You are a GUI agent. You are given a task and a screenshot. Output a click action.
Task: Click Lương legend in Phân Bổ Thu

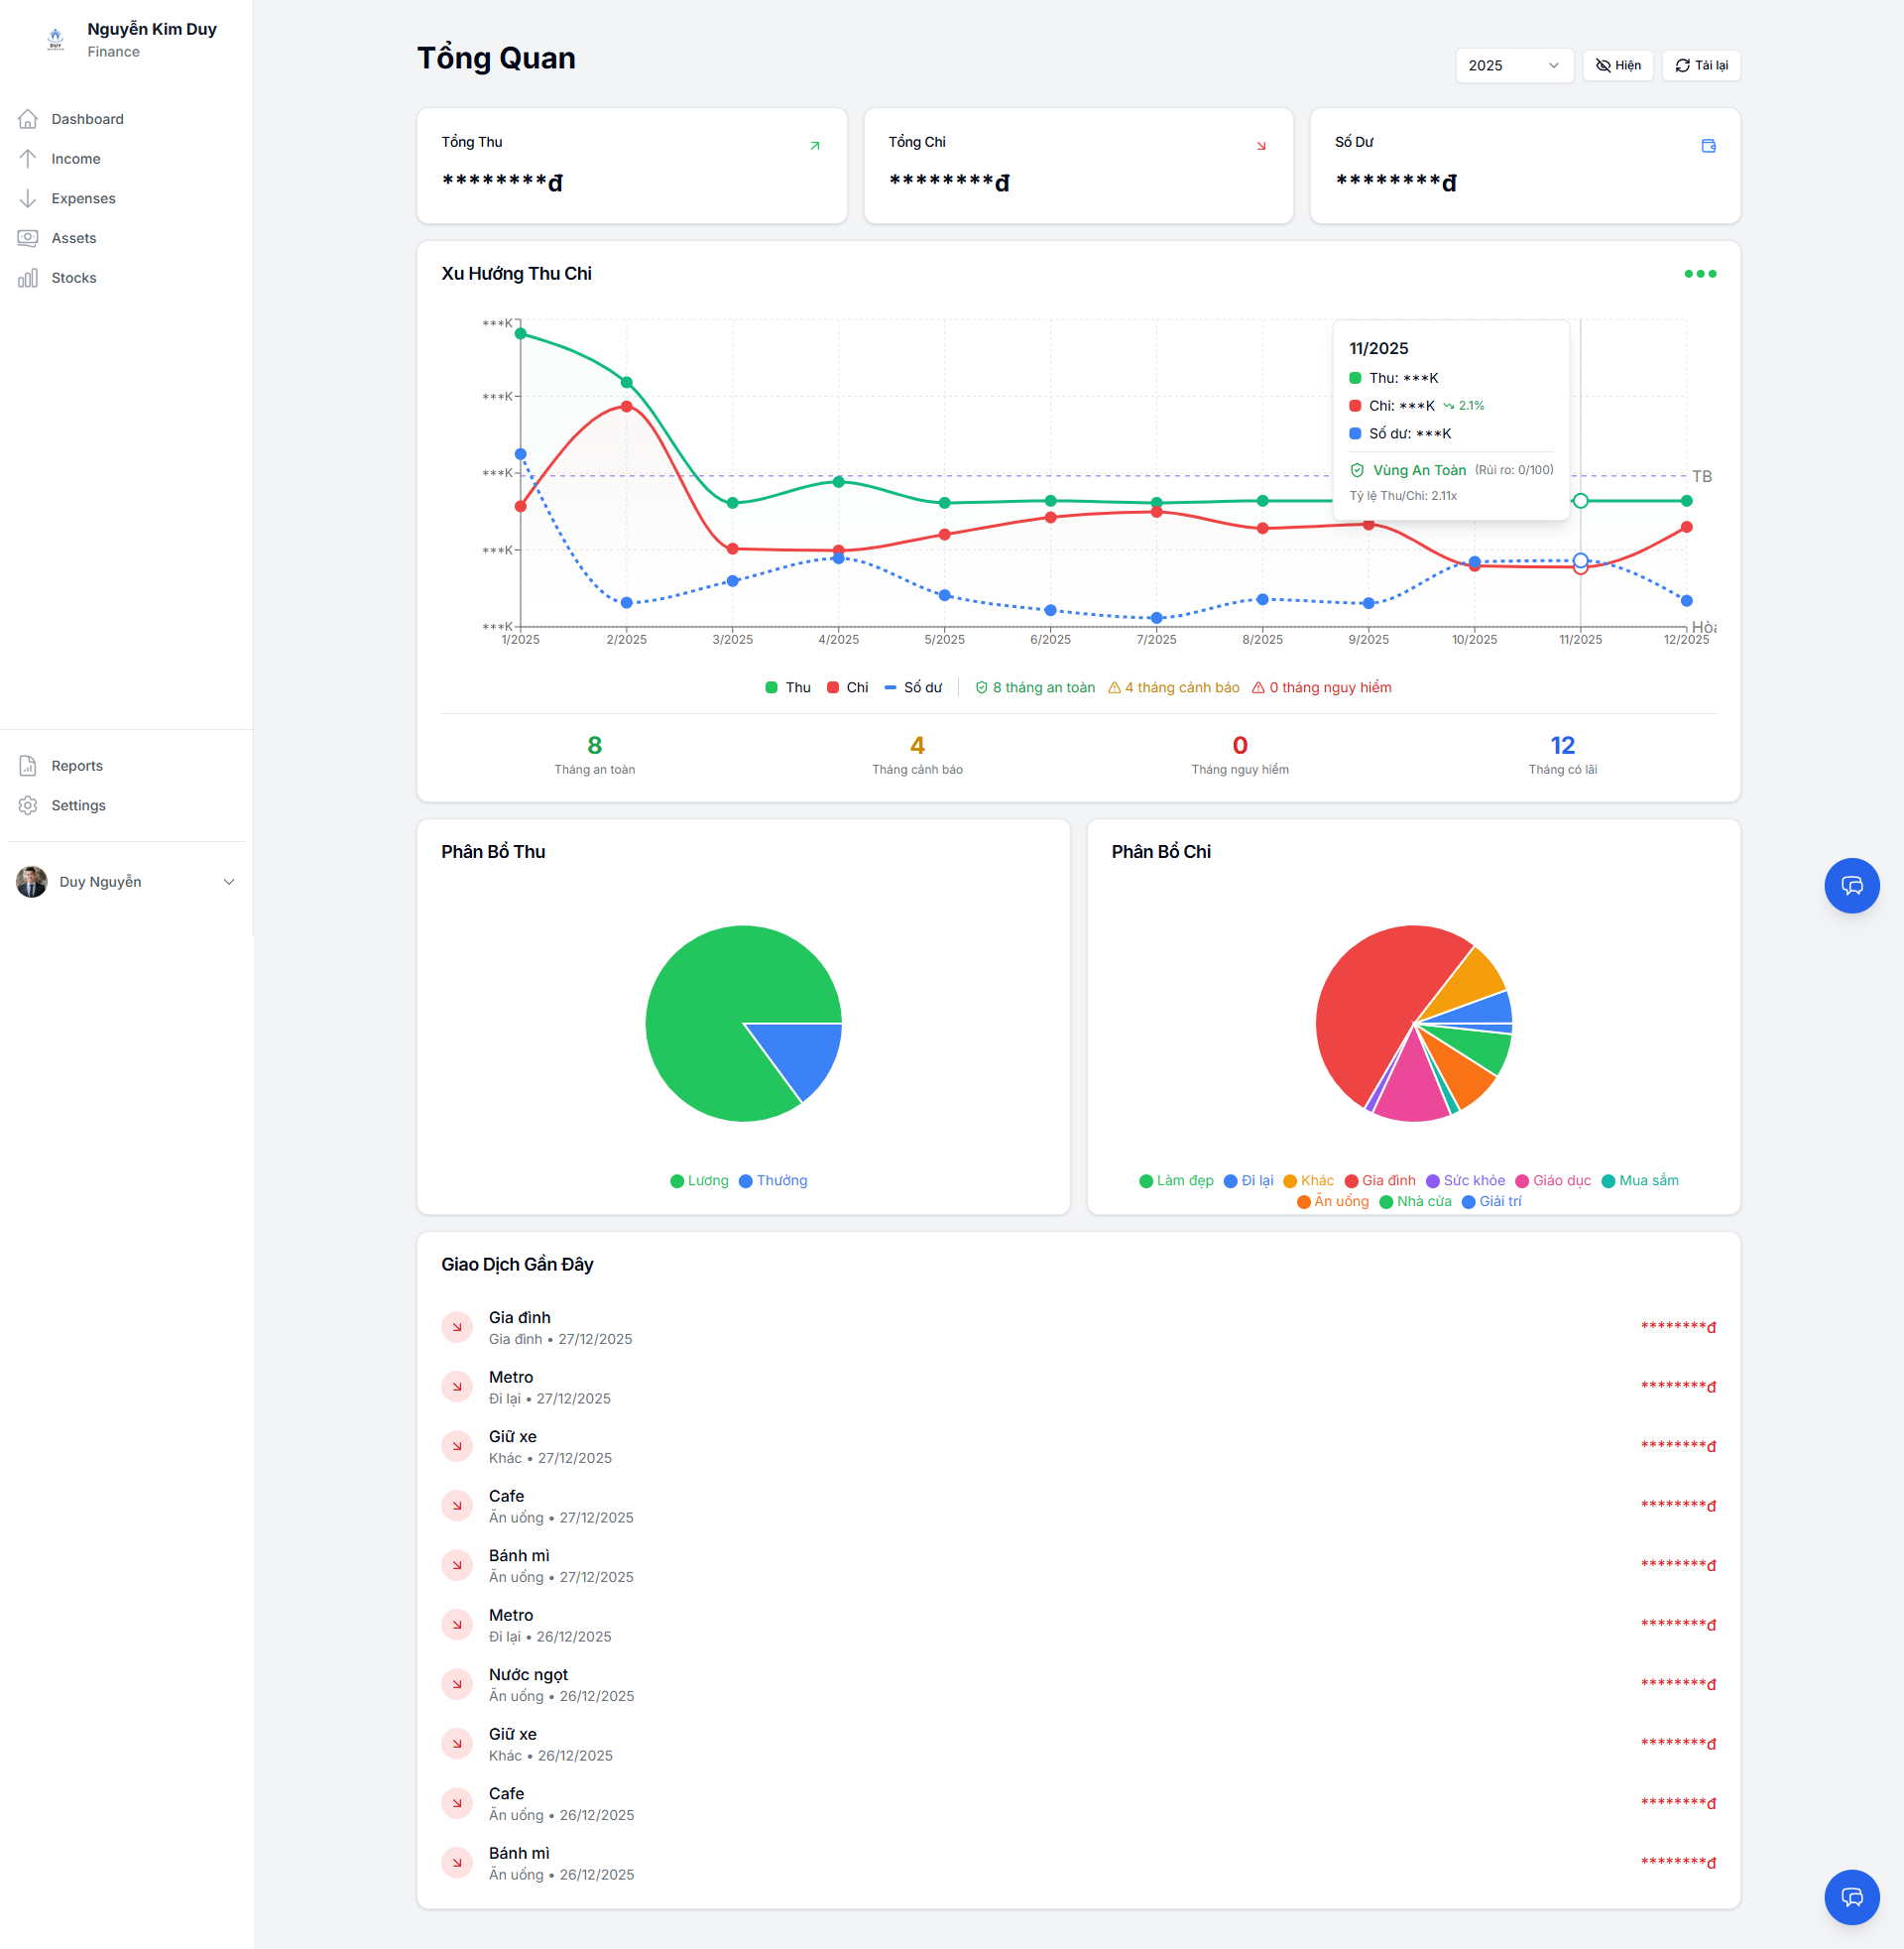point(699,1181)
